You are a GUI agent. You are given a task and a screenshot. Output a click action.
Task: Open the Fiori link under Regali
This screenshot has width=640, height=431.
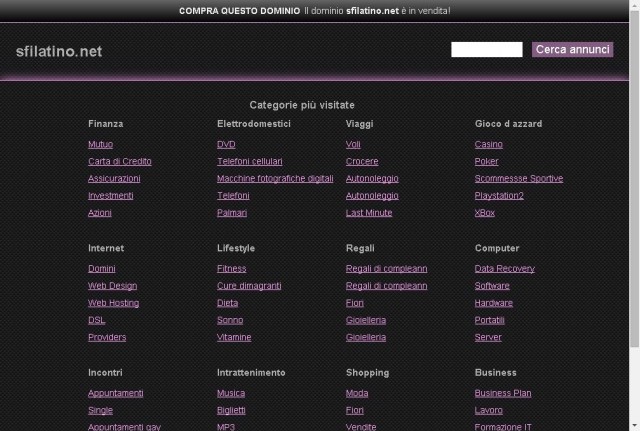point(354,303)
